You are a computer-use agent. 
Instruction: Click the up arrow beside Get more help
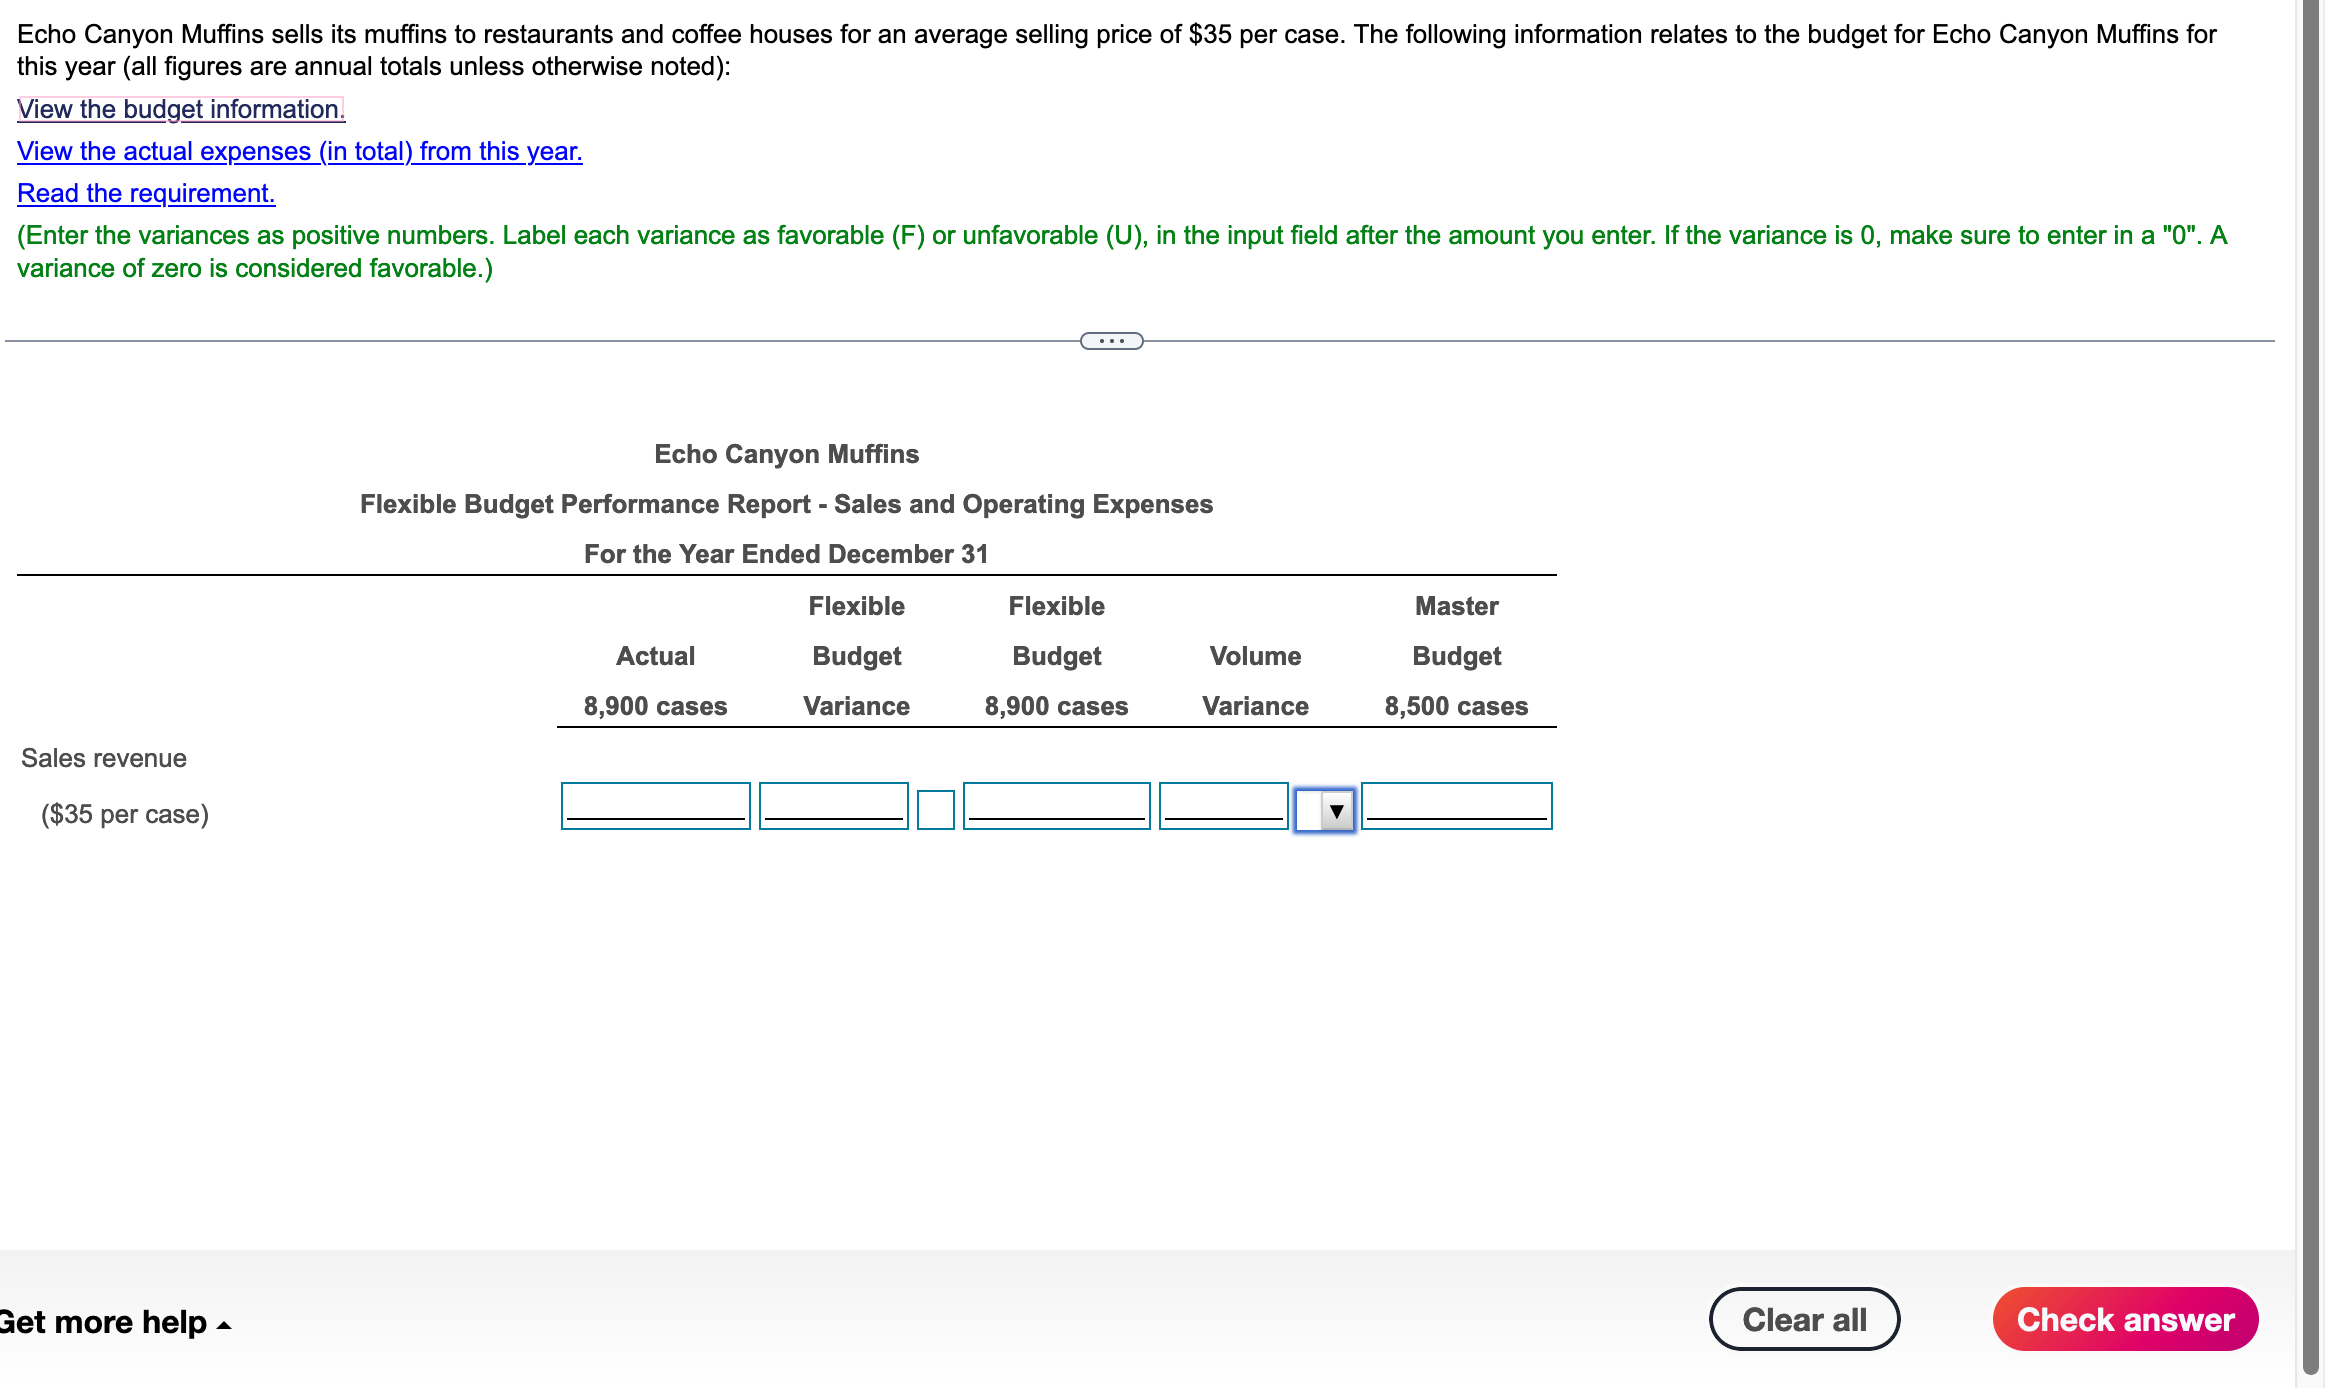[x=224, y=1325]
